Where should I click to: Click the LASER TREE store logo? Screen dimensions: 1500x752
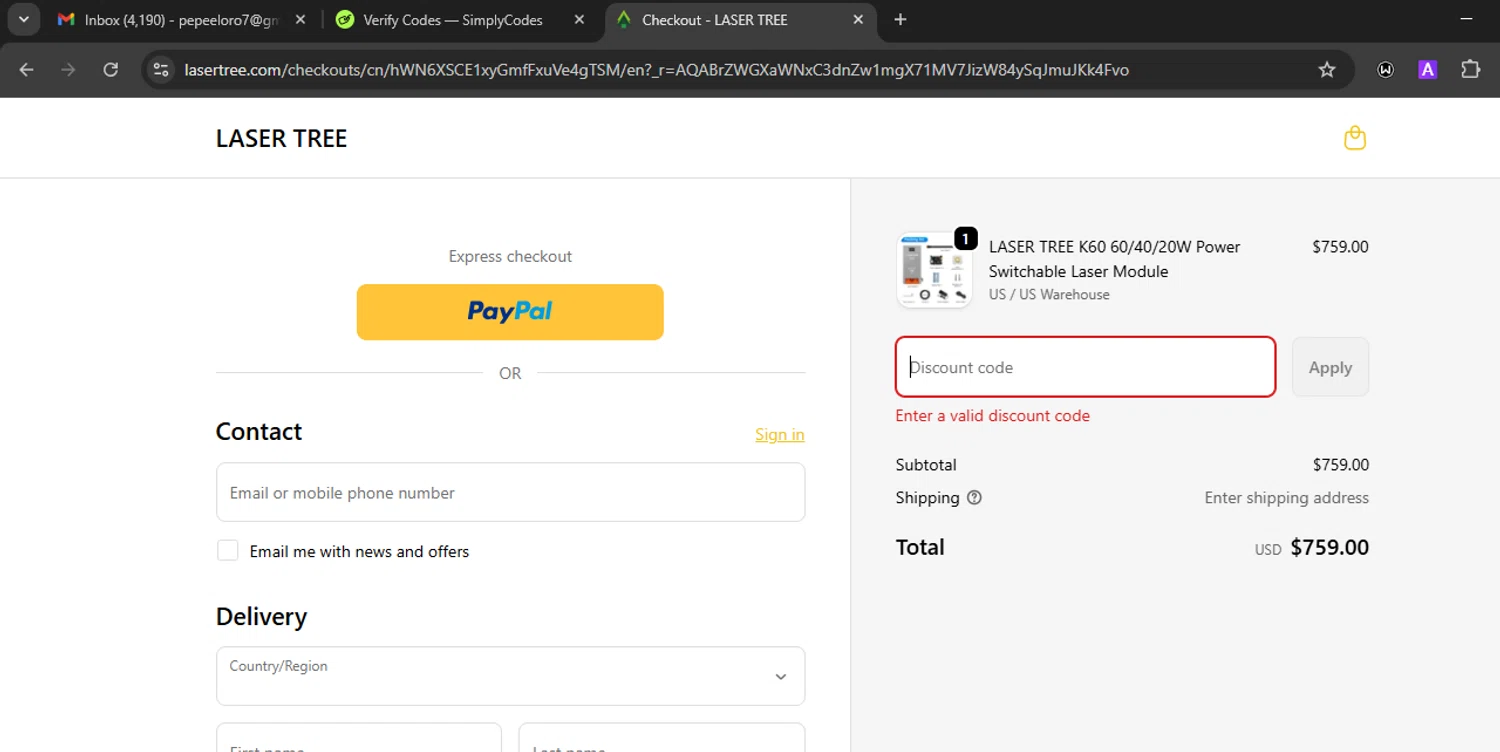click(x=281, y=138)
